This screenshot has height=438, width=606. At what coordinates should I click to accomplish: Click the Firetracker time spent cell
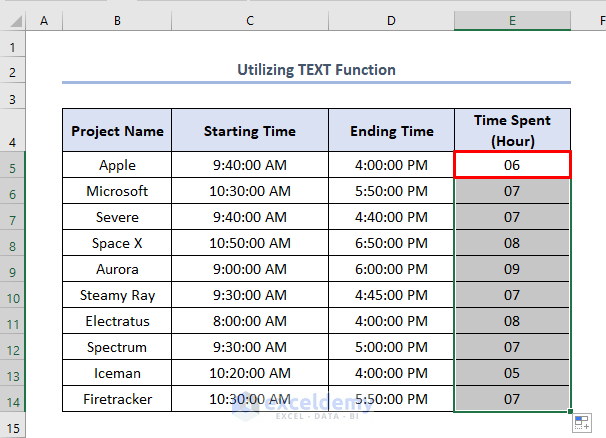(512, 399)
